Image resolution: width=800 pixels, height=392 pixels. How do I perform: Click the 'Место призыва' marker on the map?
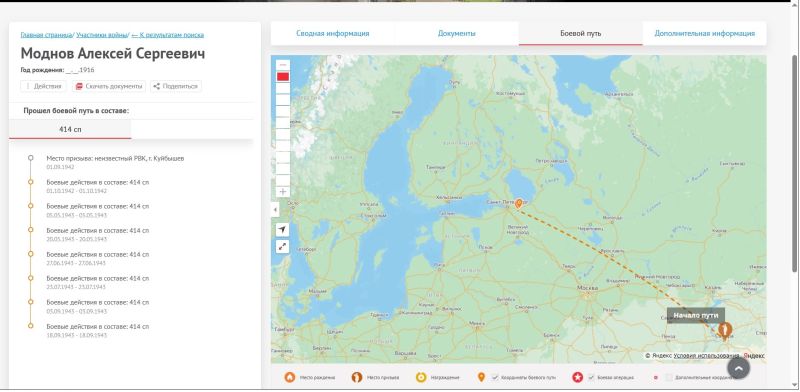click(x=724, y=330)
